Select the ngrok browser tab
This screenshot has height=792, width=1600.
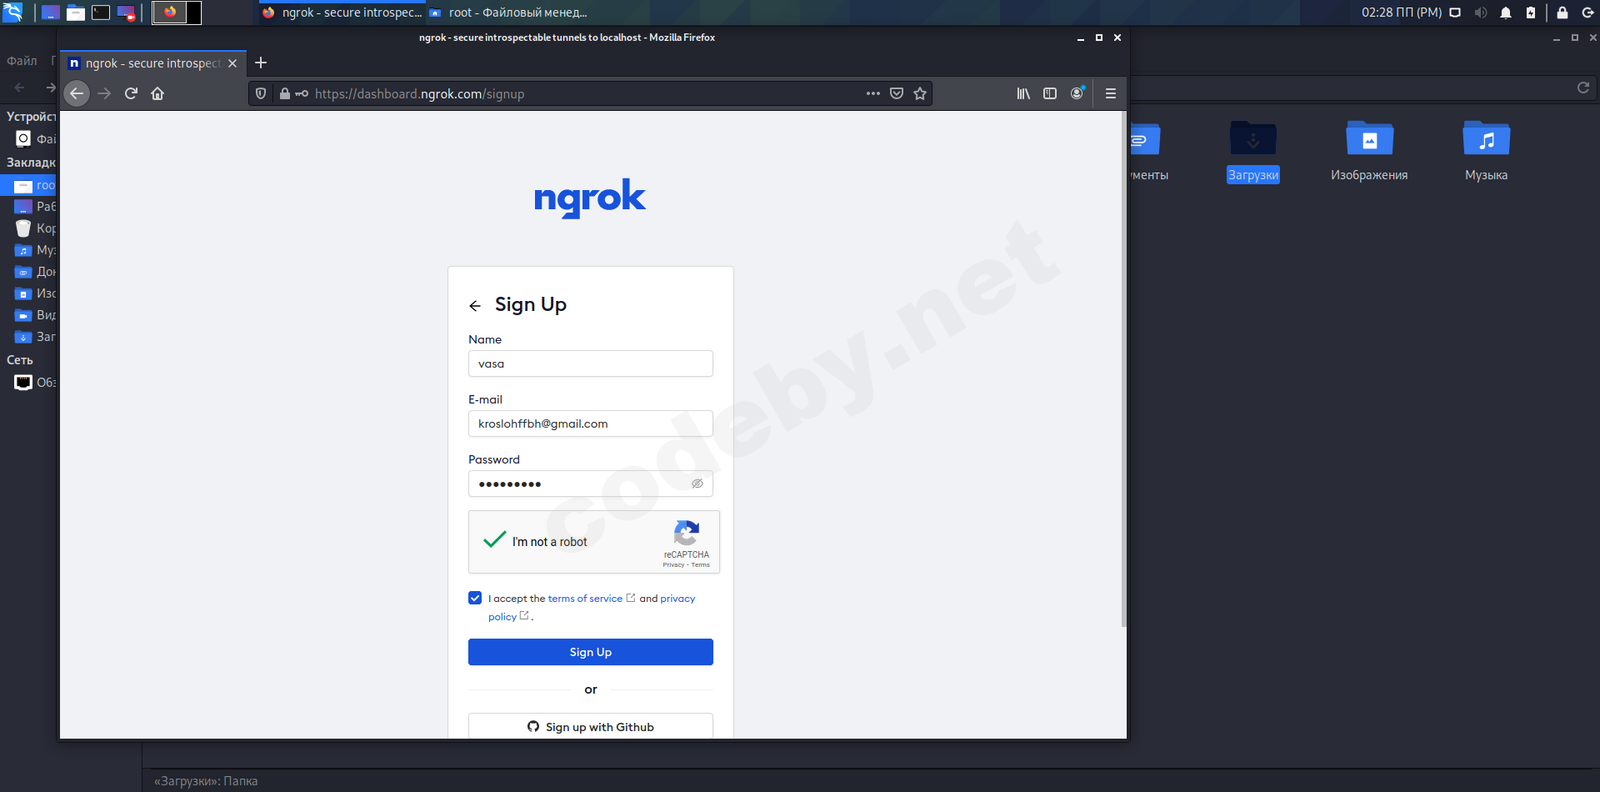[153, 63]
